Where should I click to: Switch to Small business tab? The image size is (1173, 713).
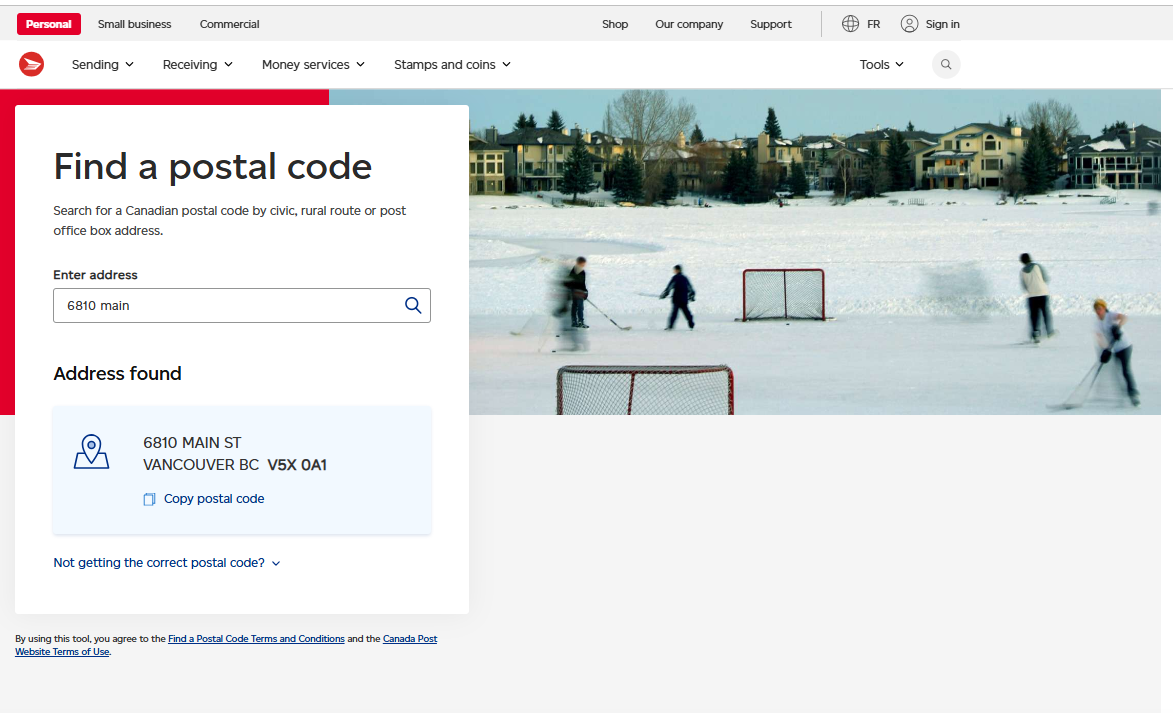pos(135,24)
